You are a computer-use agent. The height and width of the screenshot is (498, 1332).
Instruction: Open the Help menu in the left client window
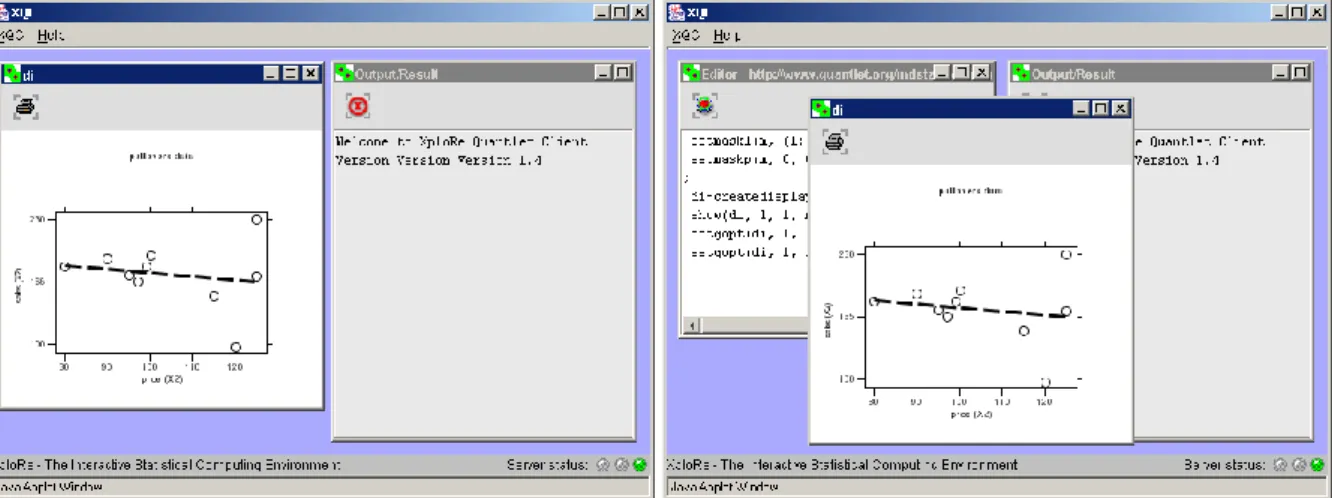(51, 35)
